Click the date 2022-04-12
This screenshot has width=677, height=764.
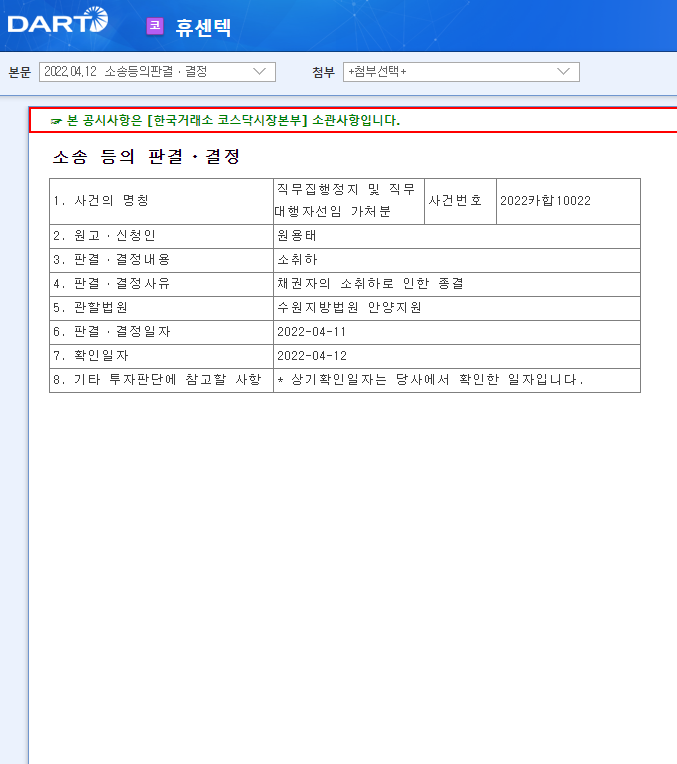pyautogui.click(x=312, y=356)
